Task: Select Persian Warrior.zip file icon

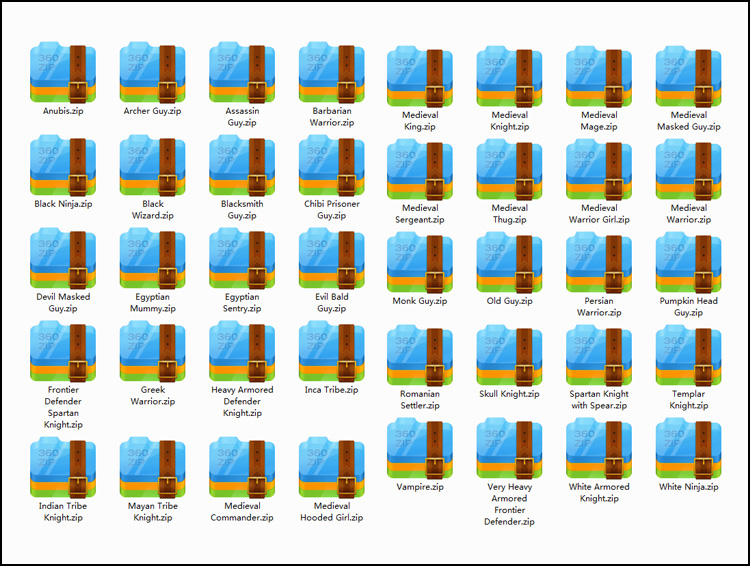Action: (599, 263)
